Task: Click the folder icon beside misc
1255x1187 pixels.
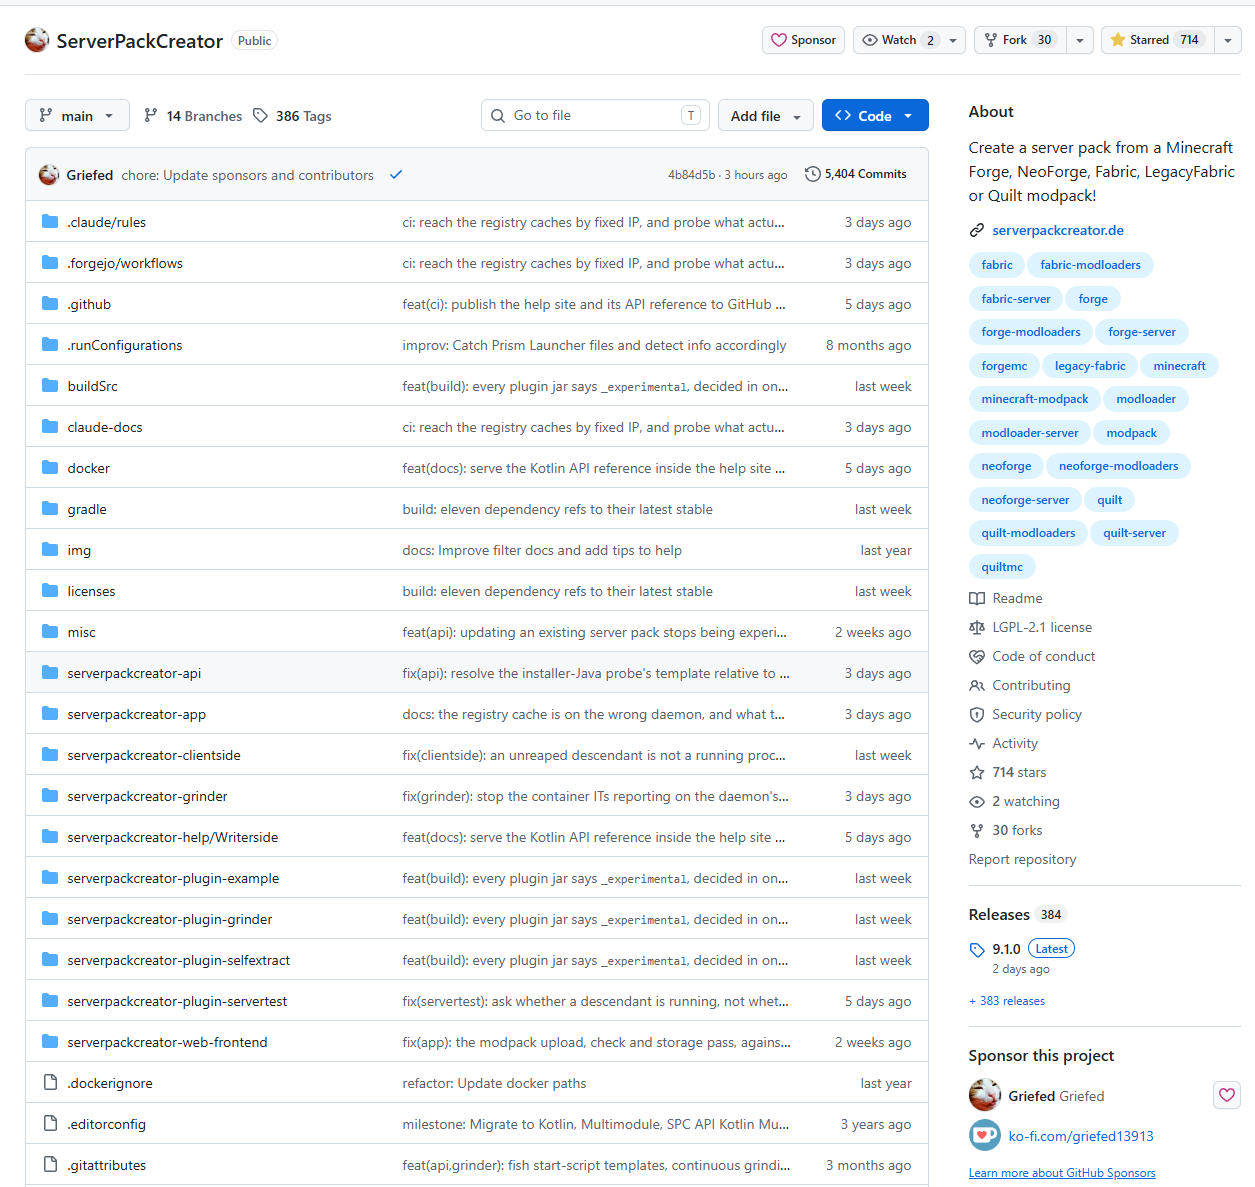Action: point(50,631)
